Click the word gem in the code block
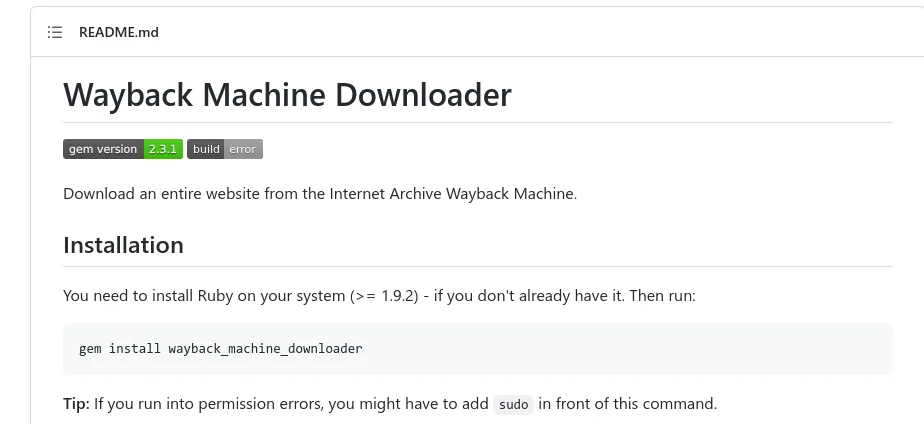This screenshot has height=424, width=924. tap(90, 349)
